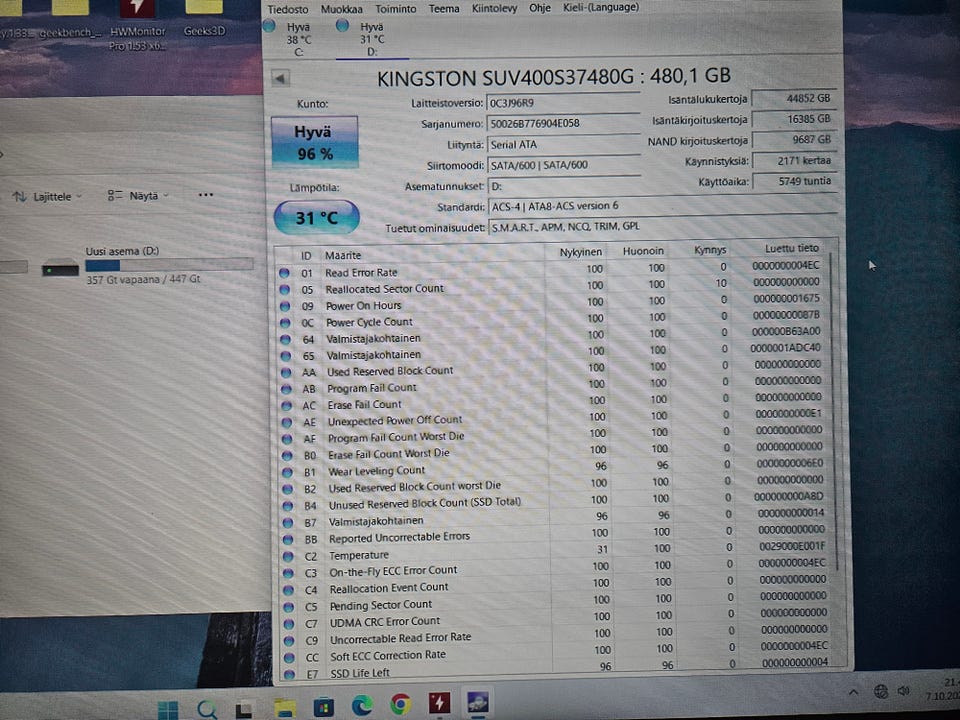Open Microsoft Edge from the taskbar
The image size is (960, 720).
[x=362, y=705]
